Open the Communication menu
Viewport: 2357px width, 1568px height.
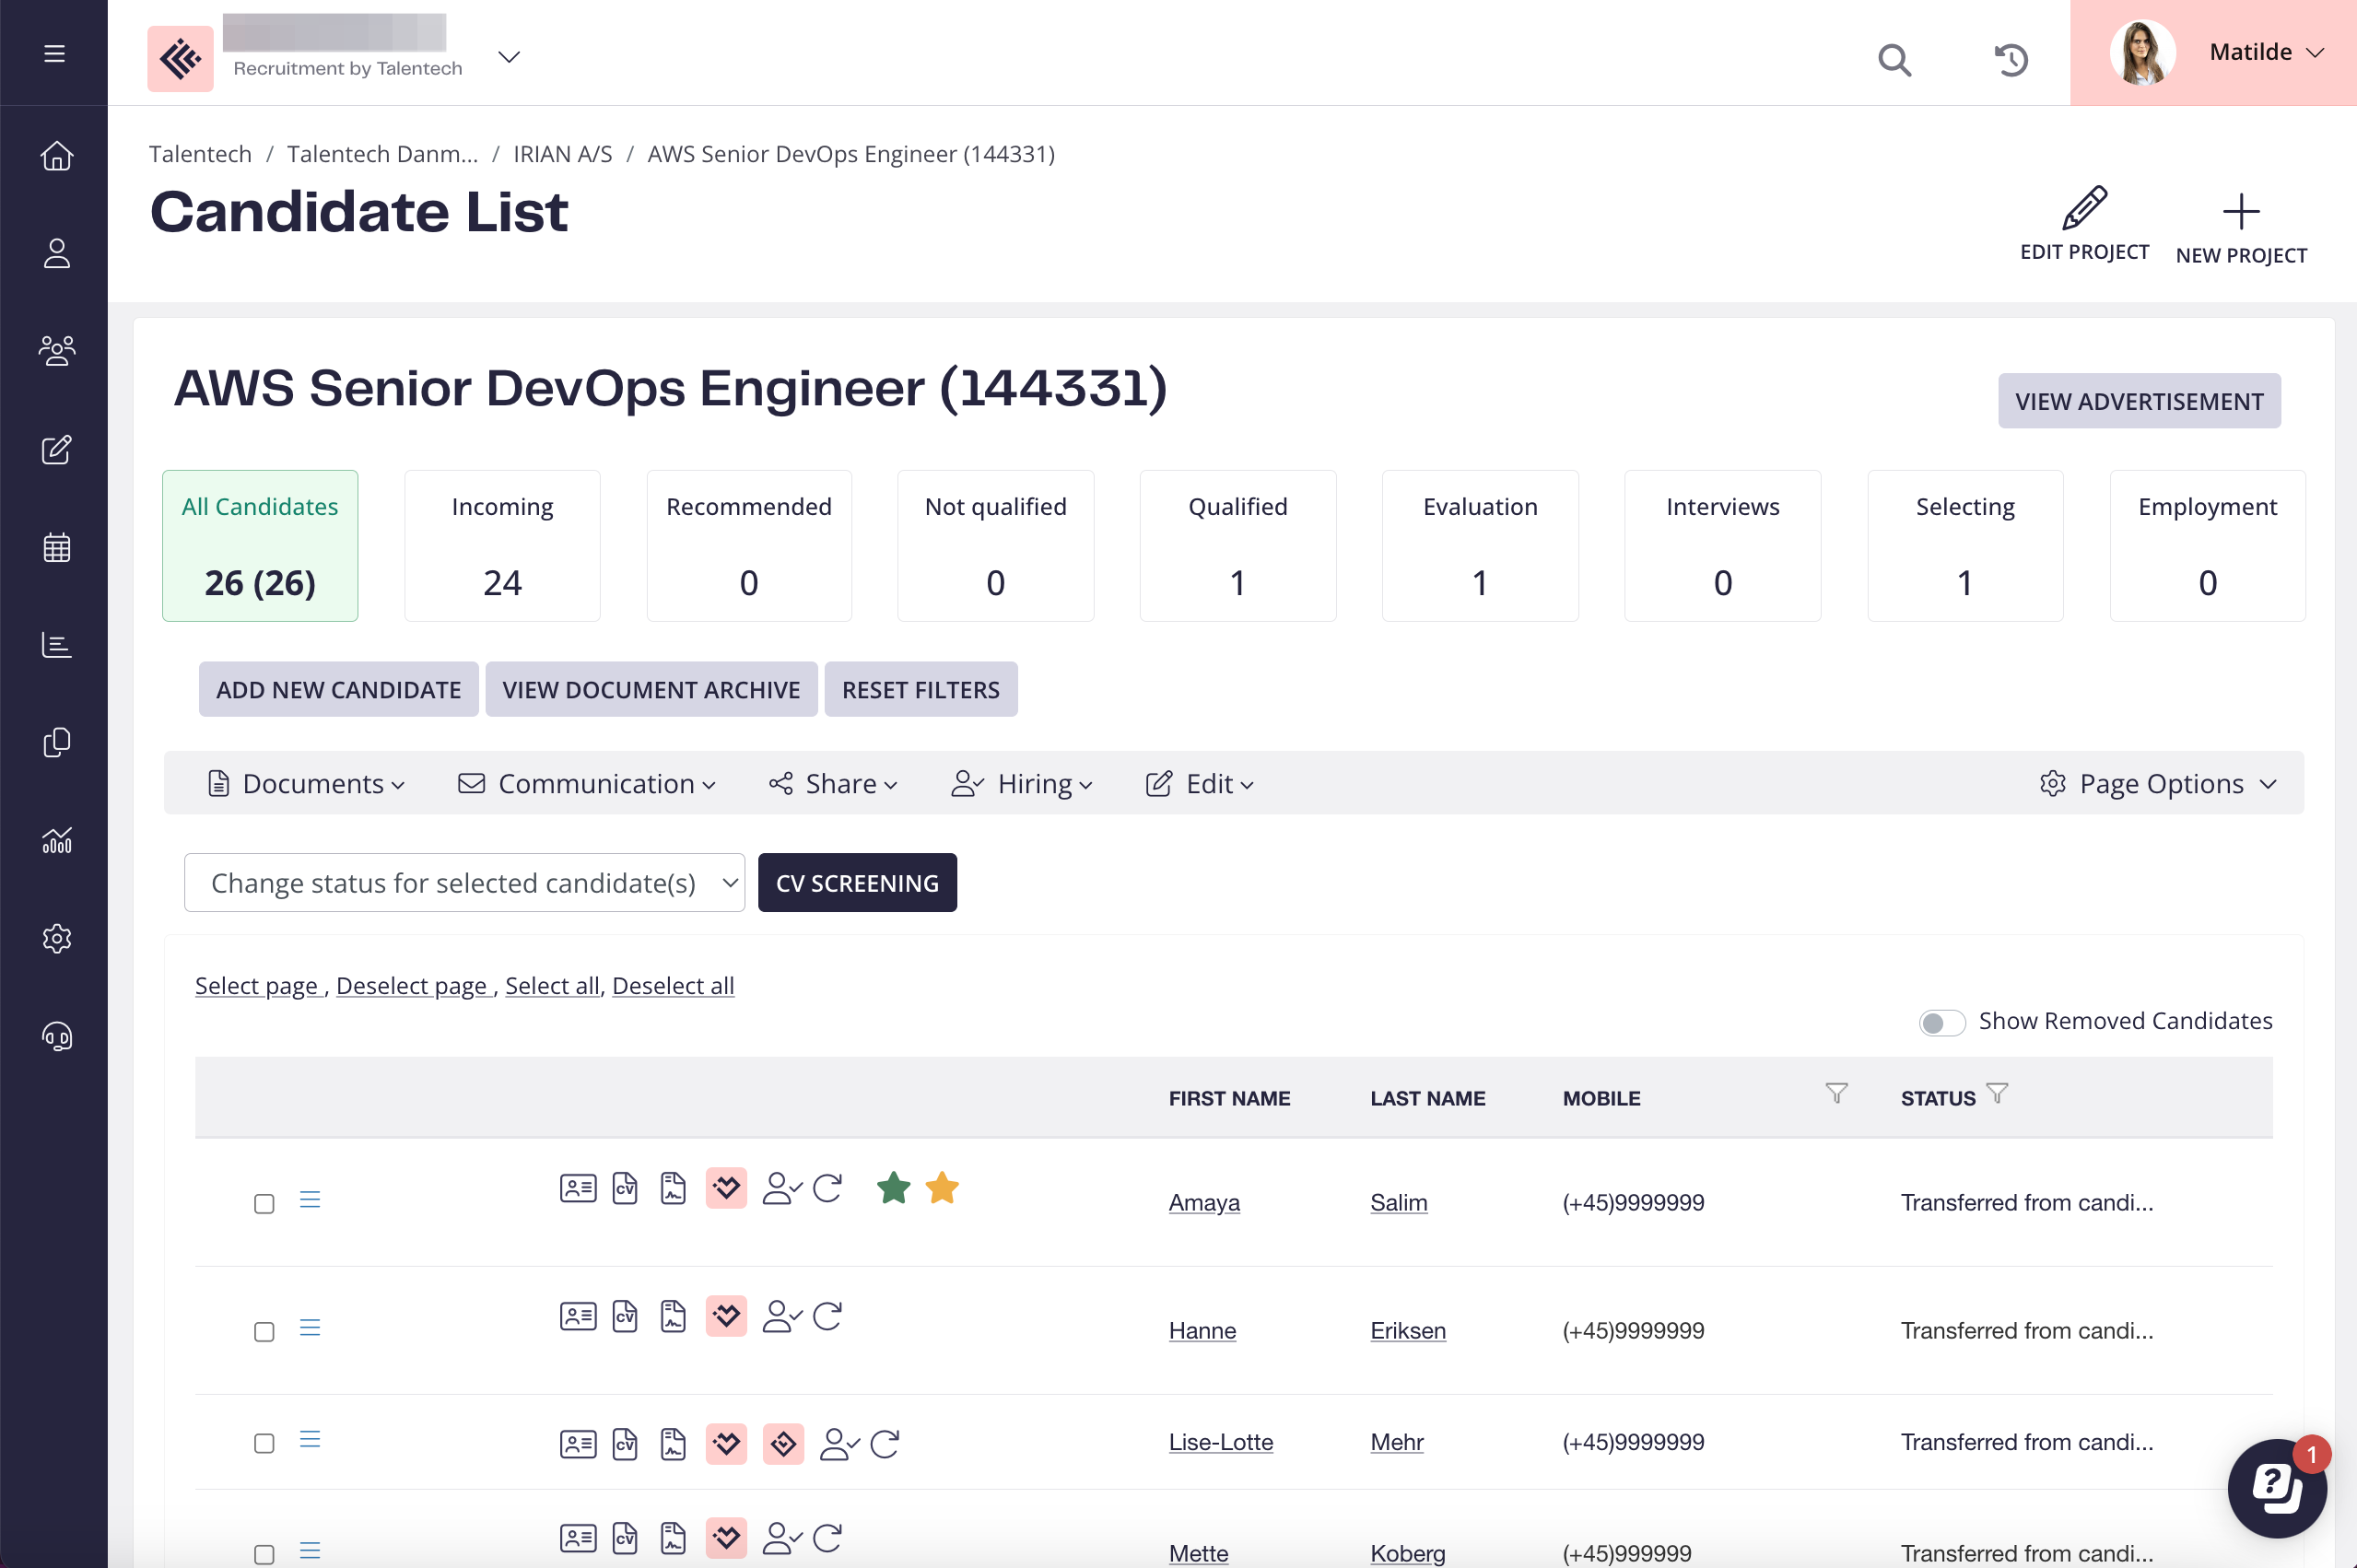tap(587, 783)
